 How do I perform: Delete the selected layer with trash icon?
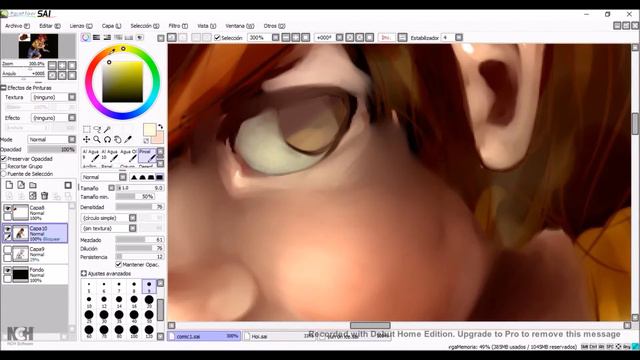(44, 196)
